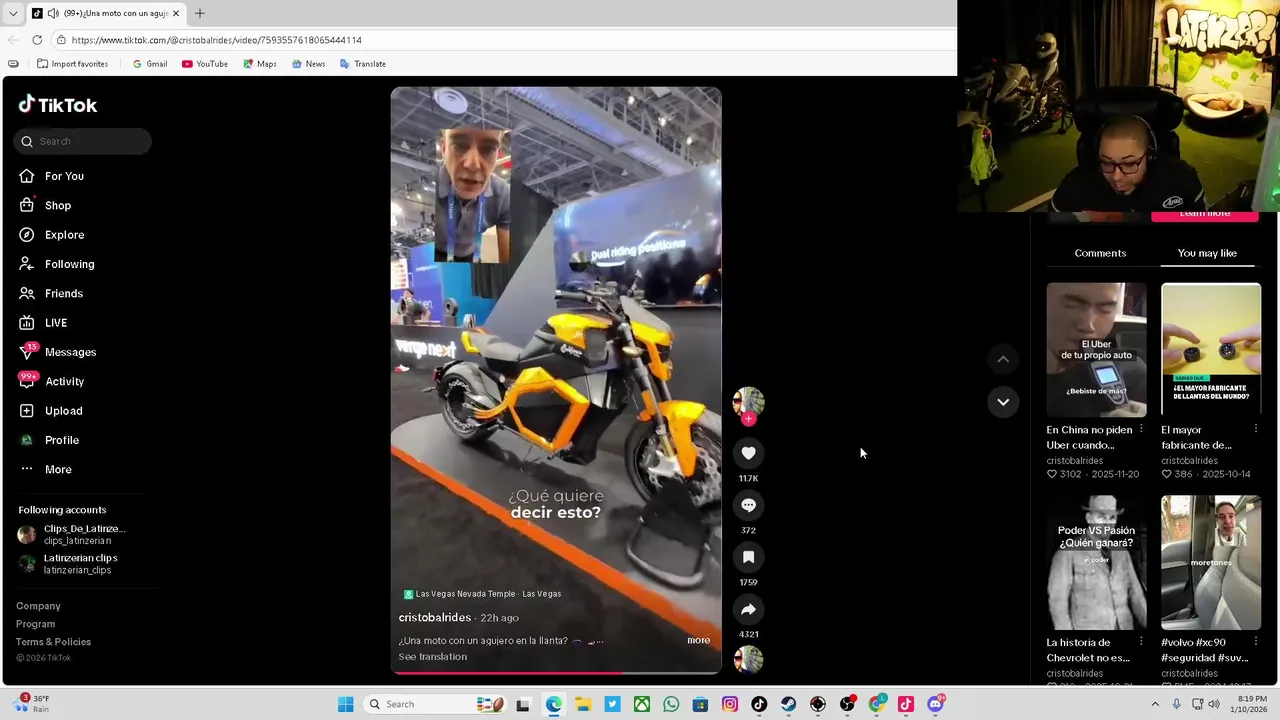Open a new browser tab
The width and height of the screenshot is (1280, 720).
click(199, 13)
